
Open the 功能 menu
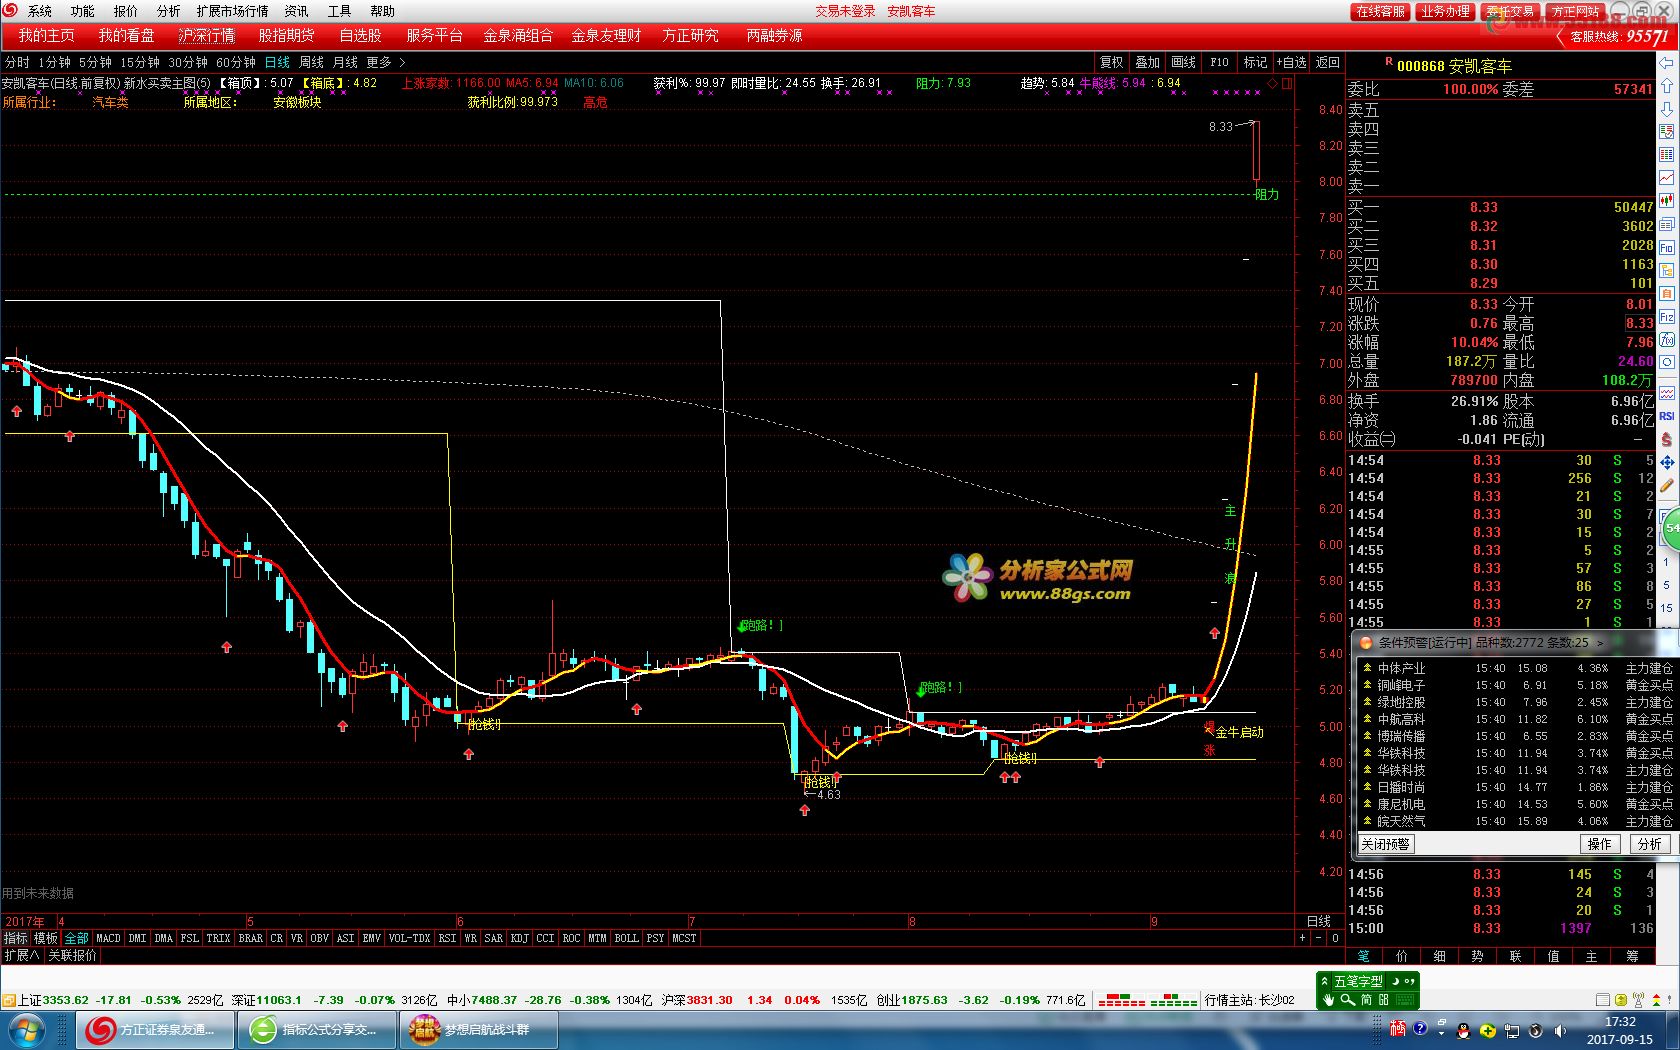[82, 11]
